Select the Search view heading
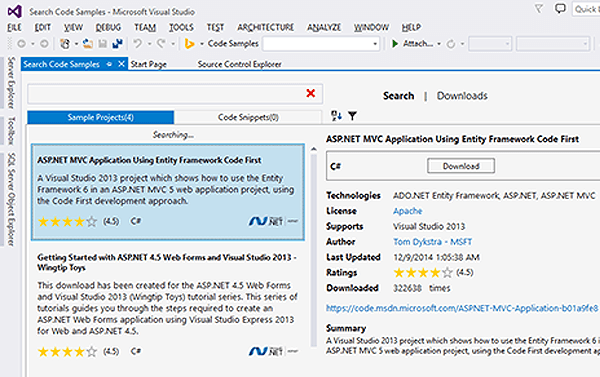Viewport: 600px width, 377px height. pos(398,96)
